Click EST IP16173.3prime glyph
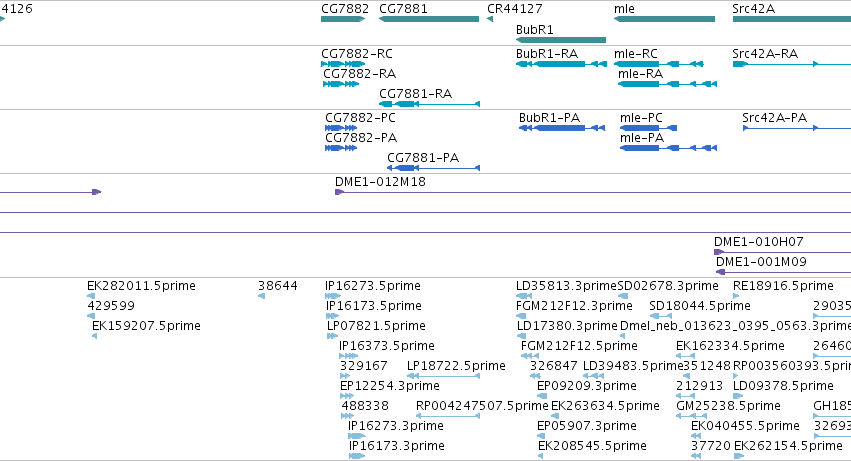This screenshot has width=851, height=461. (357, 456)
